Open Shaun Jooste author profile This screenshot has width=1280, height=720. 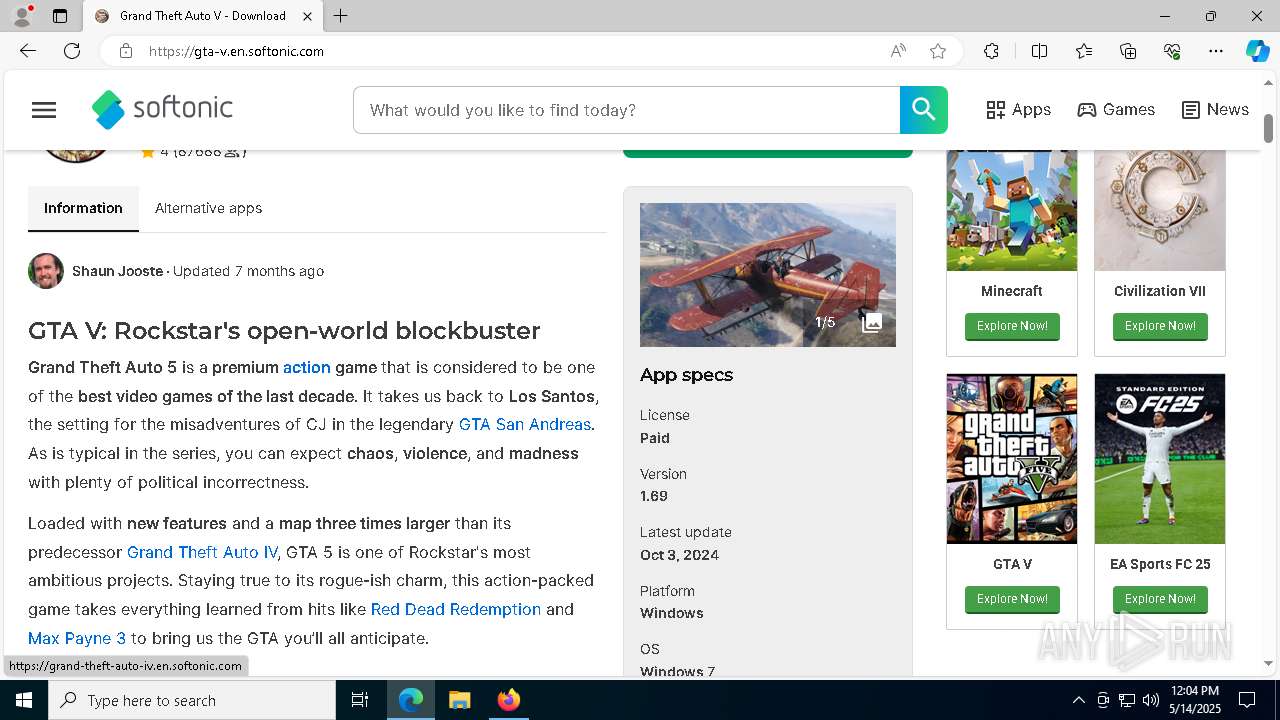point(117,271)
